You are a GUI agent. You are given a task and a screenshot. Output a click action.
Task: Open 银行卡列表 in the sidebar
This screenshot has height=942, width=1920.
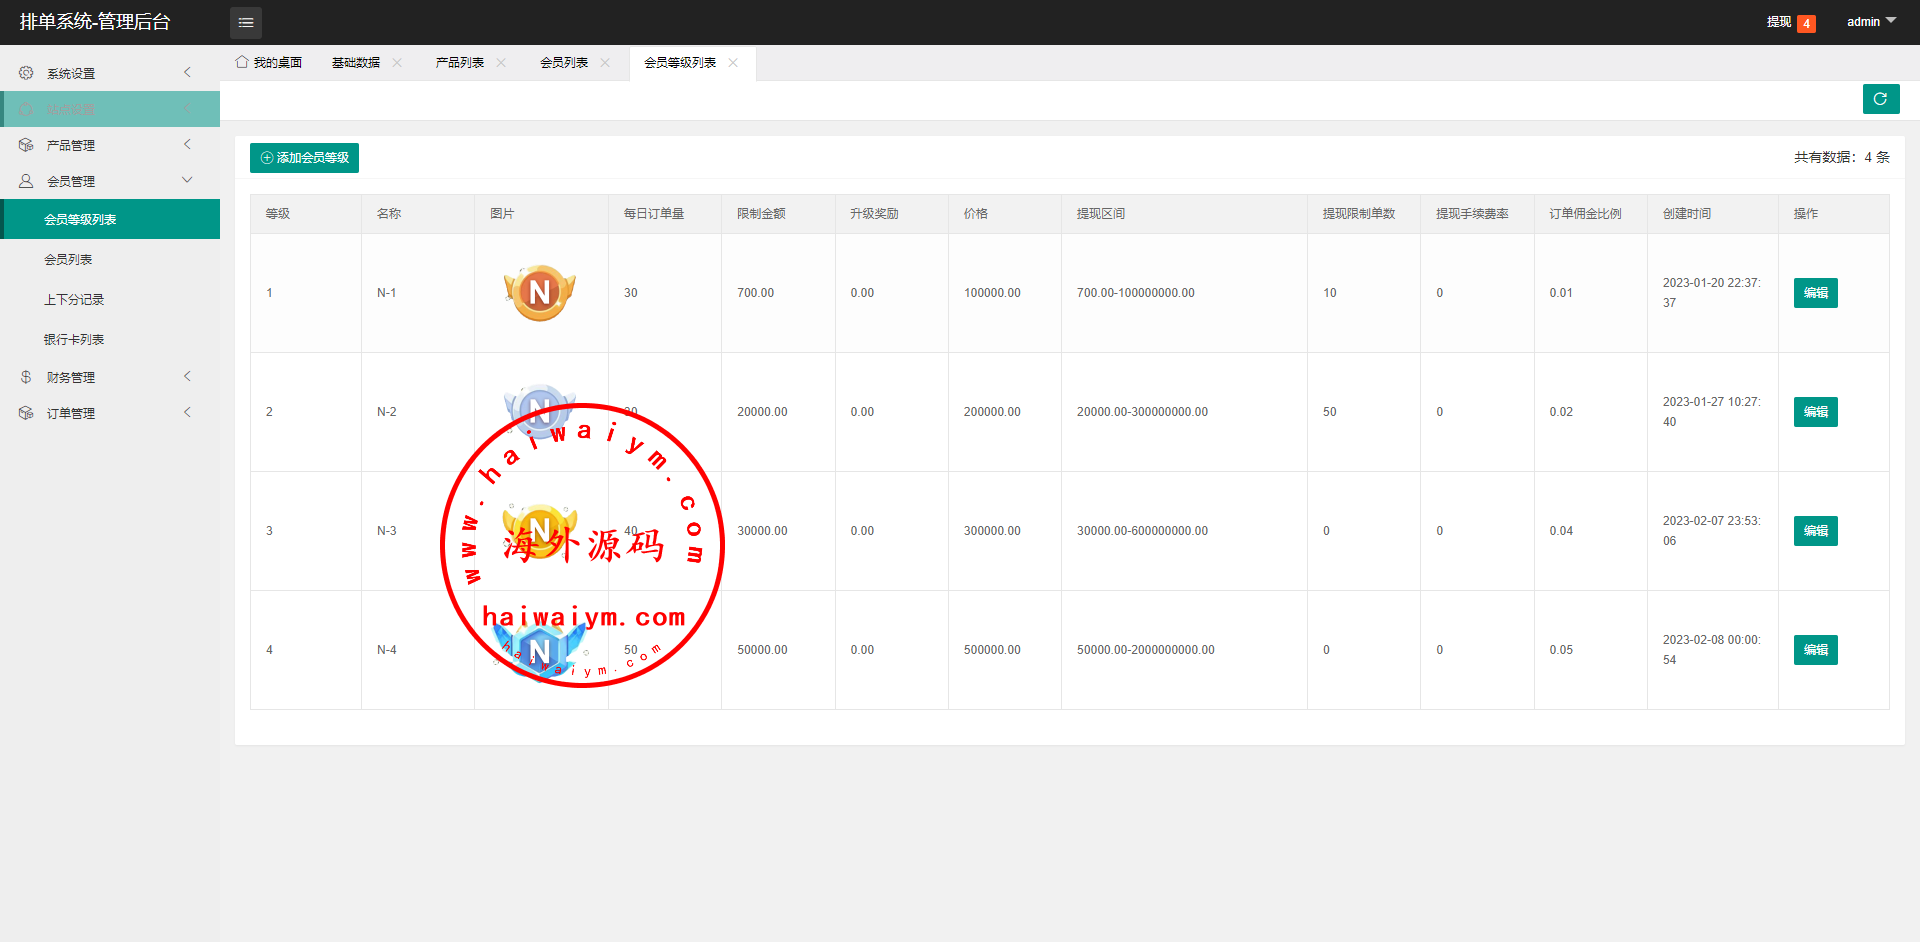[74, 340]
